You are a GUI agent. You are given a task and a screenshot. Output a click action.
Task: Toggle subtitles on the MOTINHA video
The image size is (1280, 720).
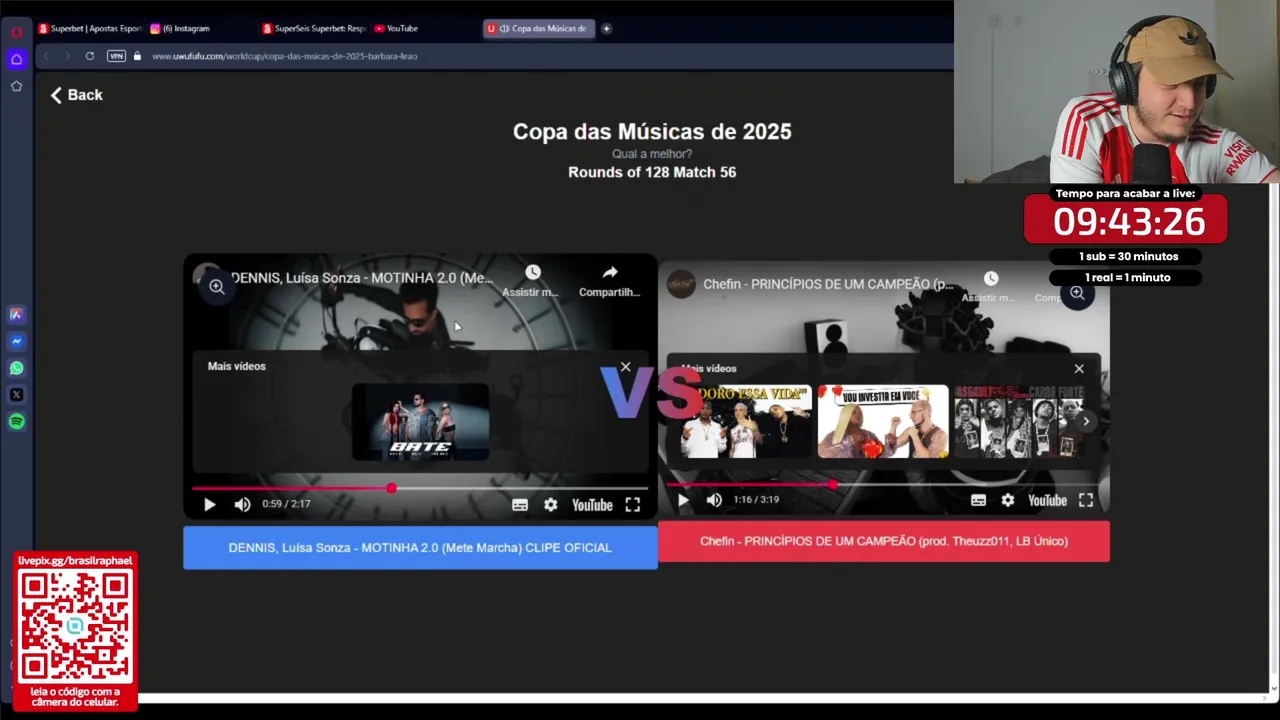pos(520,505)
